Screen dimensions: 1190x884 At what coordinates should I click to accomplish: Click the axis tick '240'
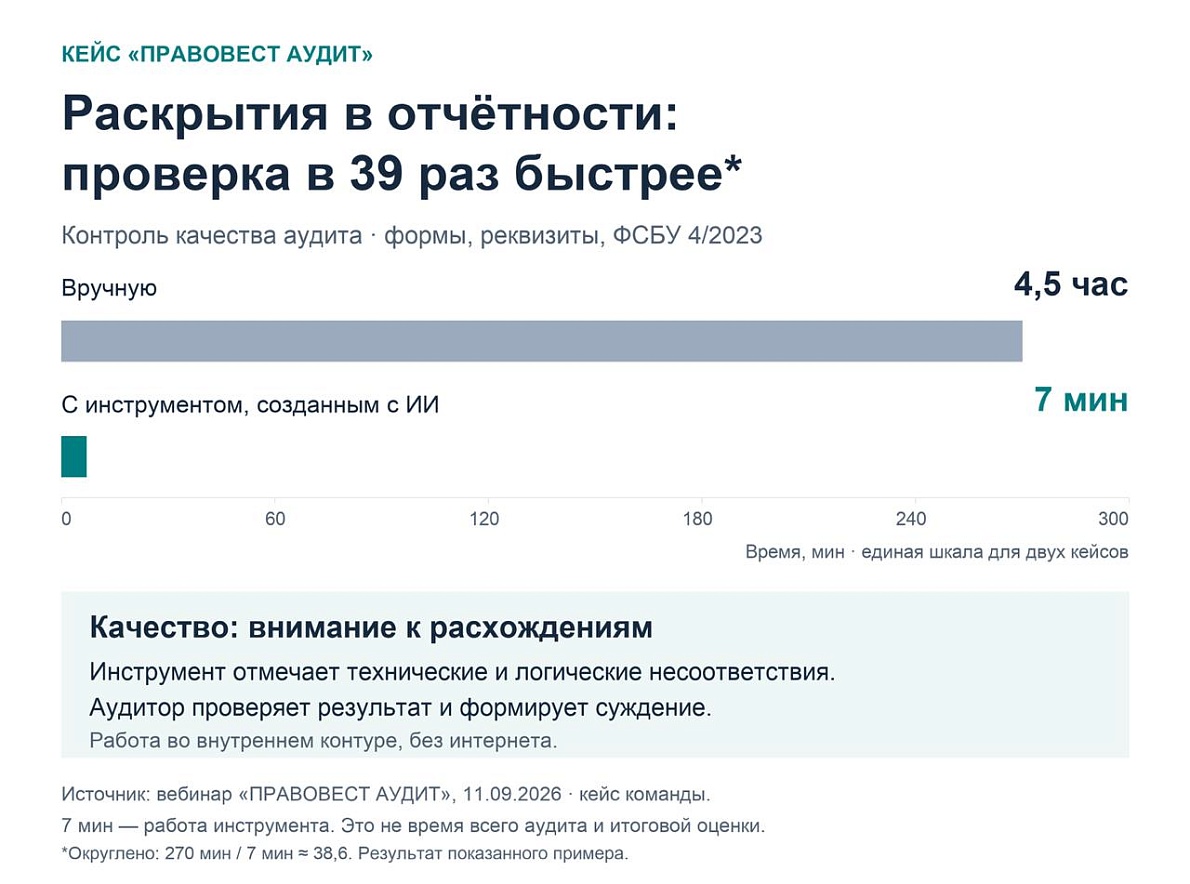[911, 519]
